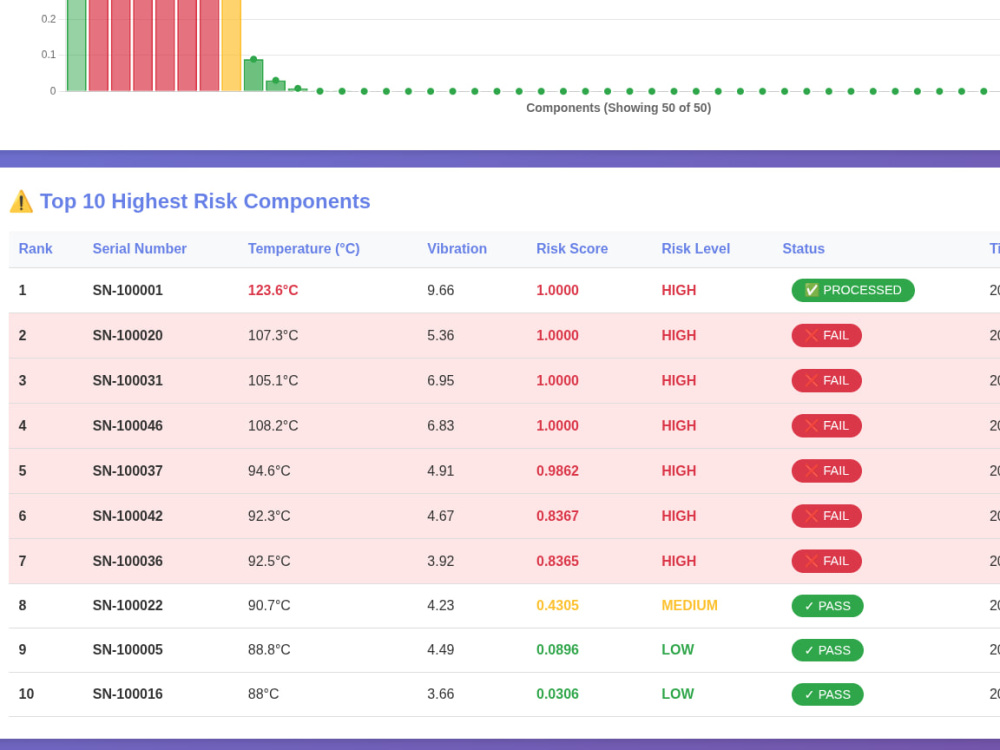Image resolution: width=1000 pixels, height=750 pixels.
Task: Click the Top 10 Highest Risk Components heading
Action: pyautogui.click(x=205, y=202)
